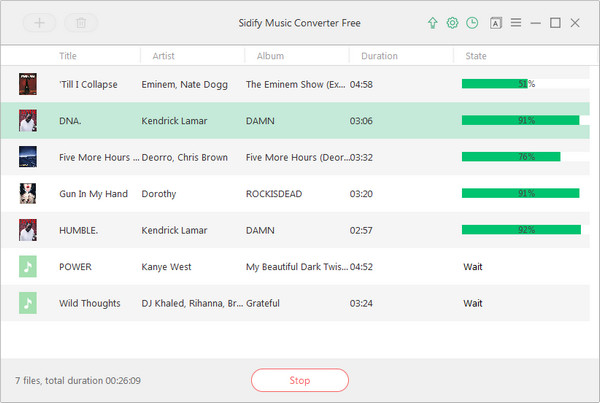
Task: Click the POWER music note icon
Action: 28,266
